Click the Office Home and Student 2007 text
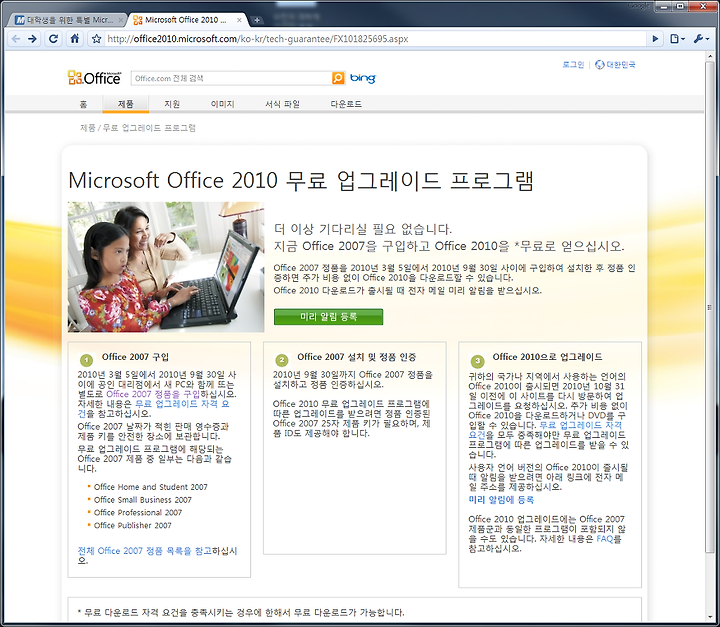 [151, 487]
